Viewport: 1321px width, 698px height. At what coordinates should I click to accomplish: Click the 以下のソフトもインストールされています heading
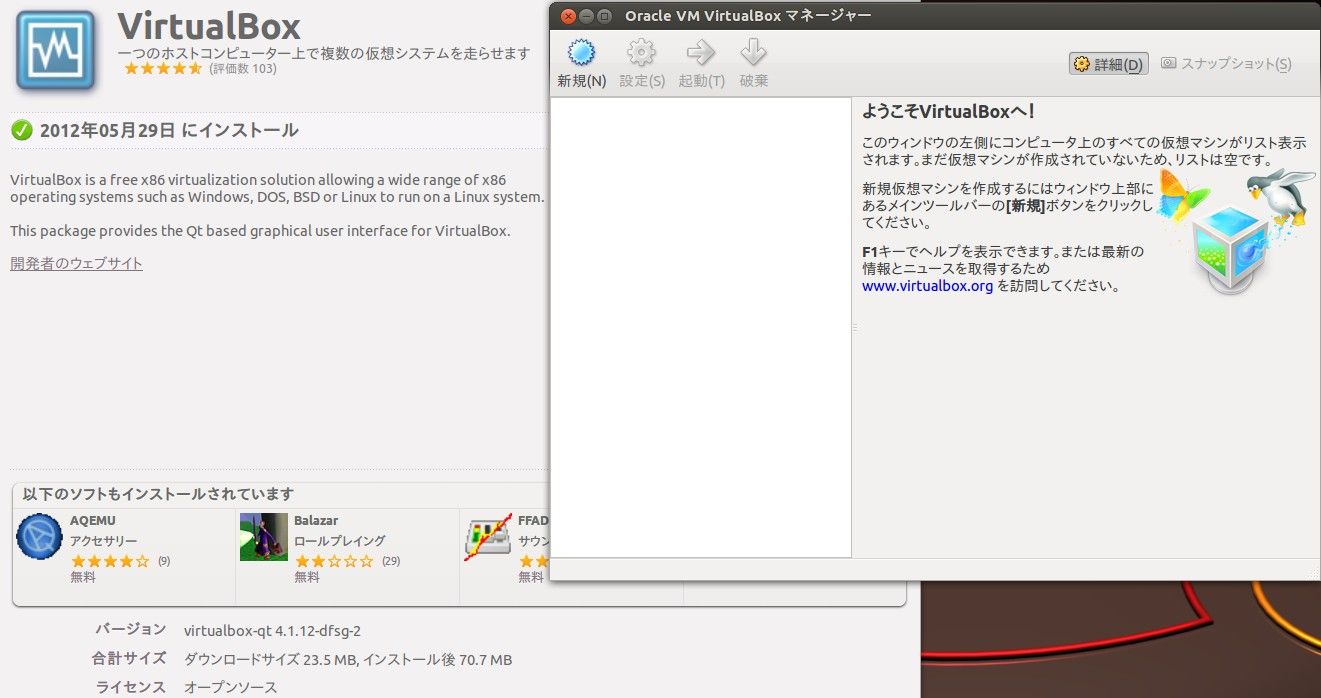[158, 494]
